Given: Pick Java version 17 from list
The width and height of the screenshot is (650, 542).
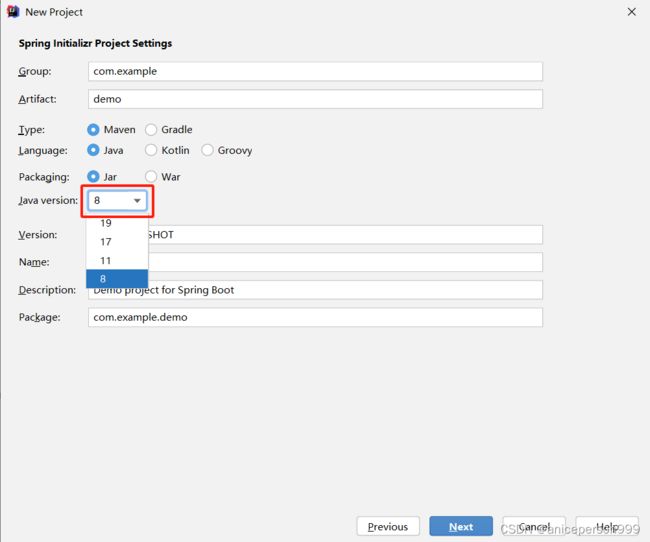Looking at the screenshot, I should [117, 242].
